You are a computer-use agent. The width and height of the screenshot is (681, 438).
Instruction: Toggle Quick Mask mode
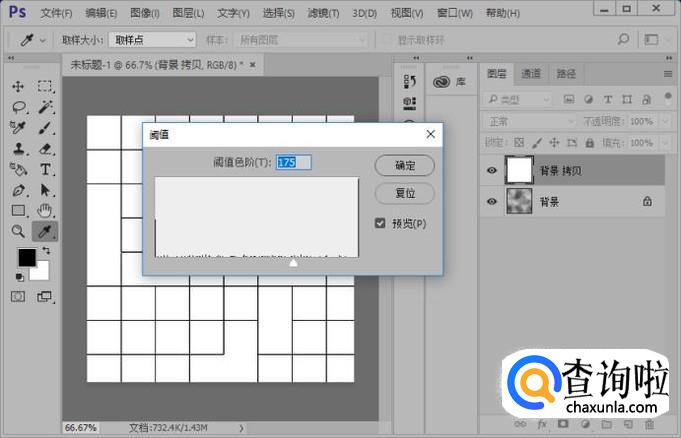[18, 297]
